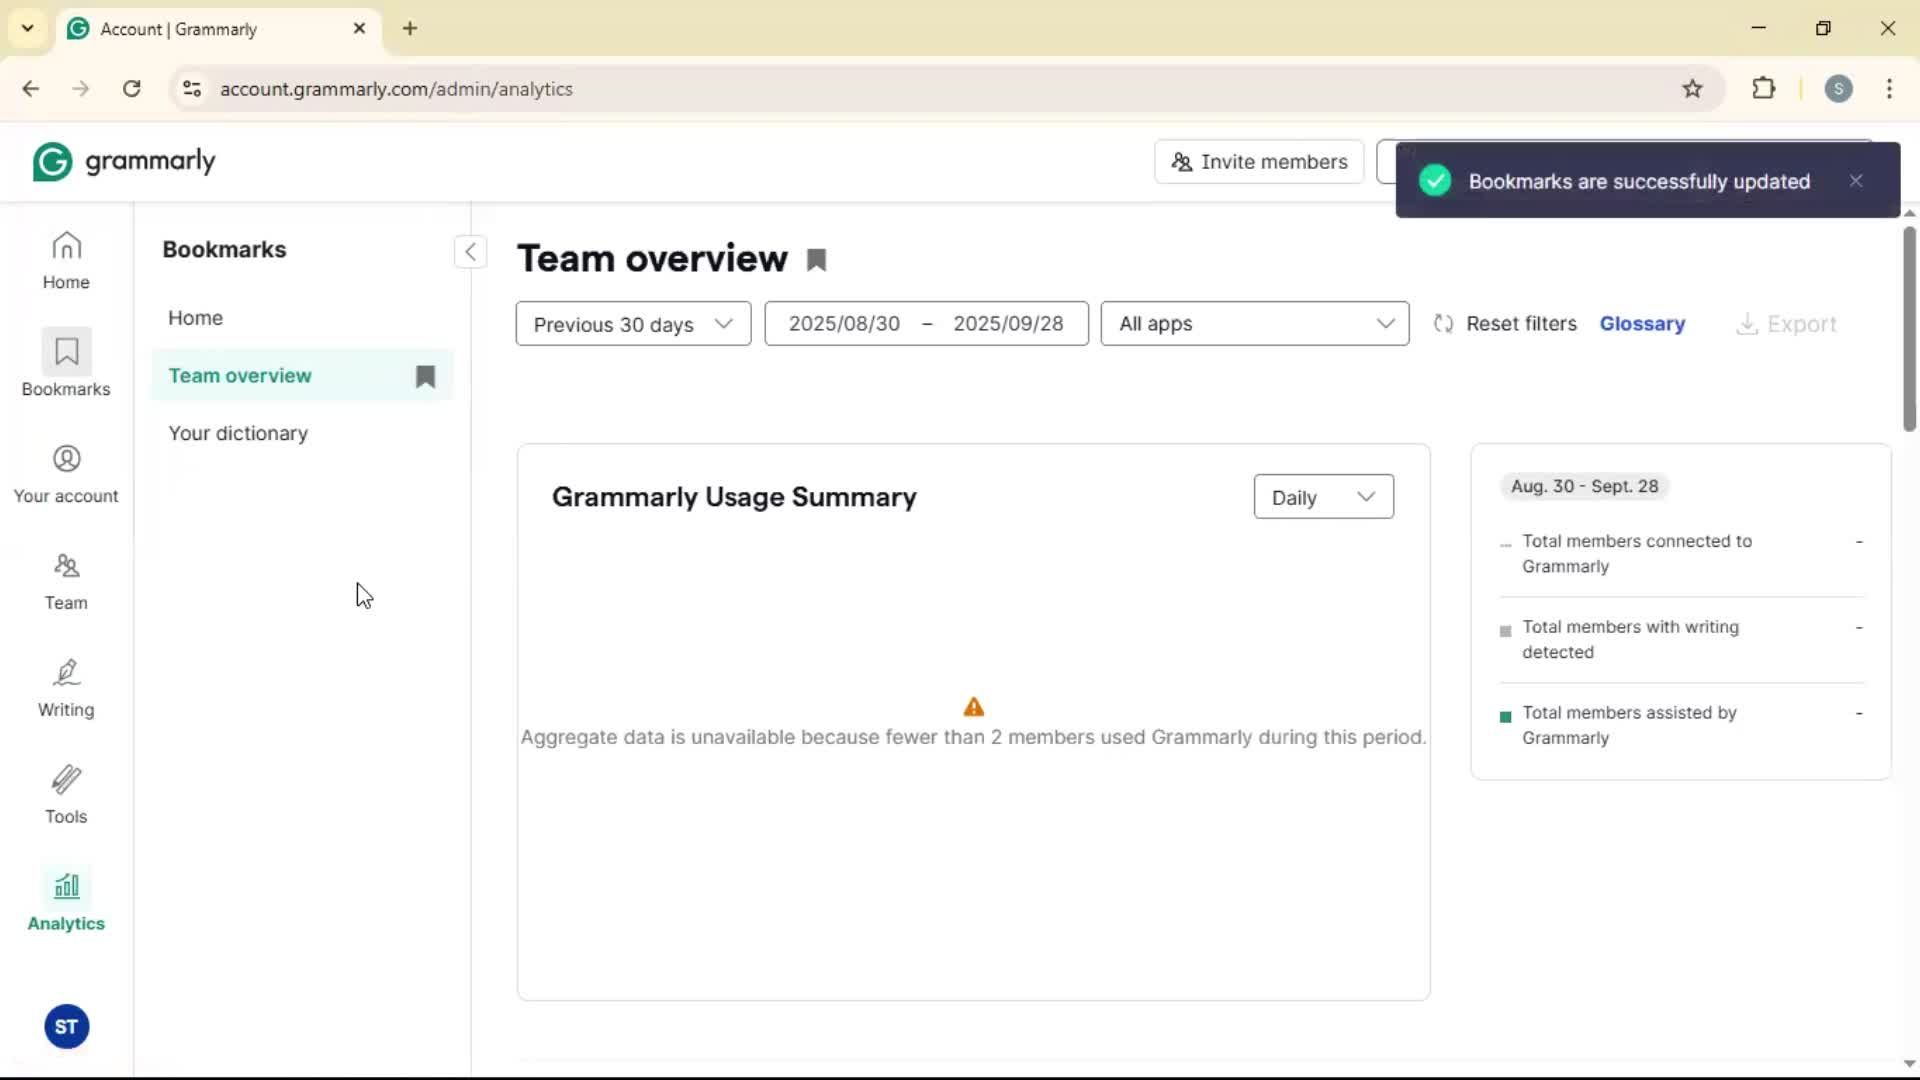Open the All apps dropdown
The height and width of the screenshot is (1080, 1920).
click(1254, 324)
